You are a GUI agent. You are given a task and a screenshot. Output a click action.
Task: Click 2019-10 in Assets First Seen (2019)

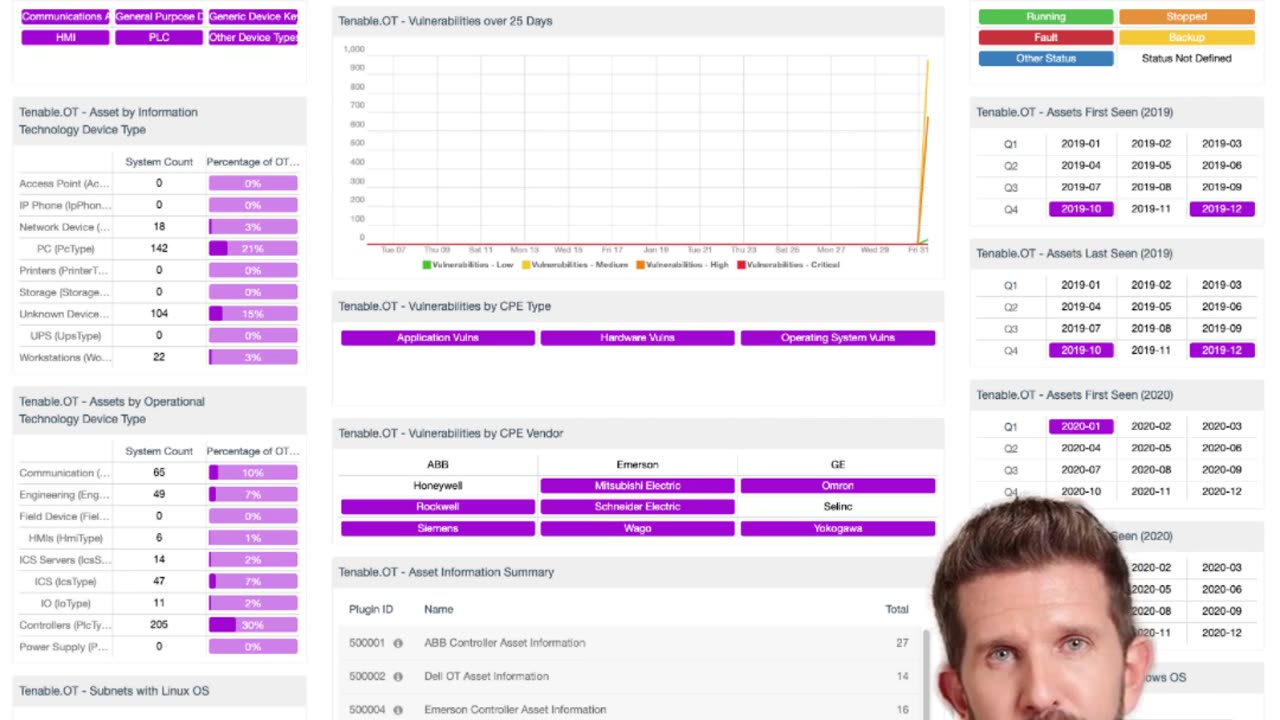click(x=1081, y=209)
